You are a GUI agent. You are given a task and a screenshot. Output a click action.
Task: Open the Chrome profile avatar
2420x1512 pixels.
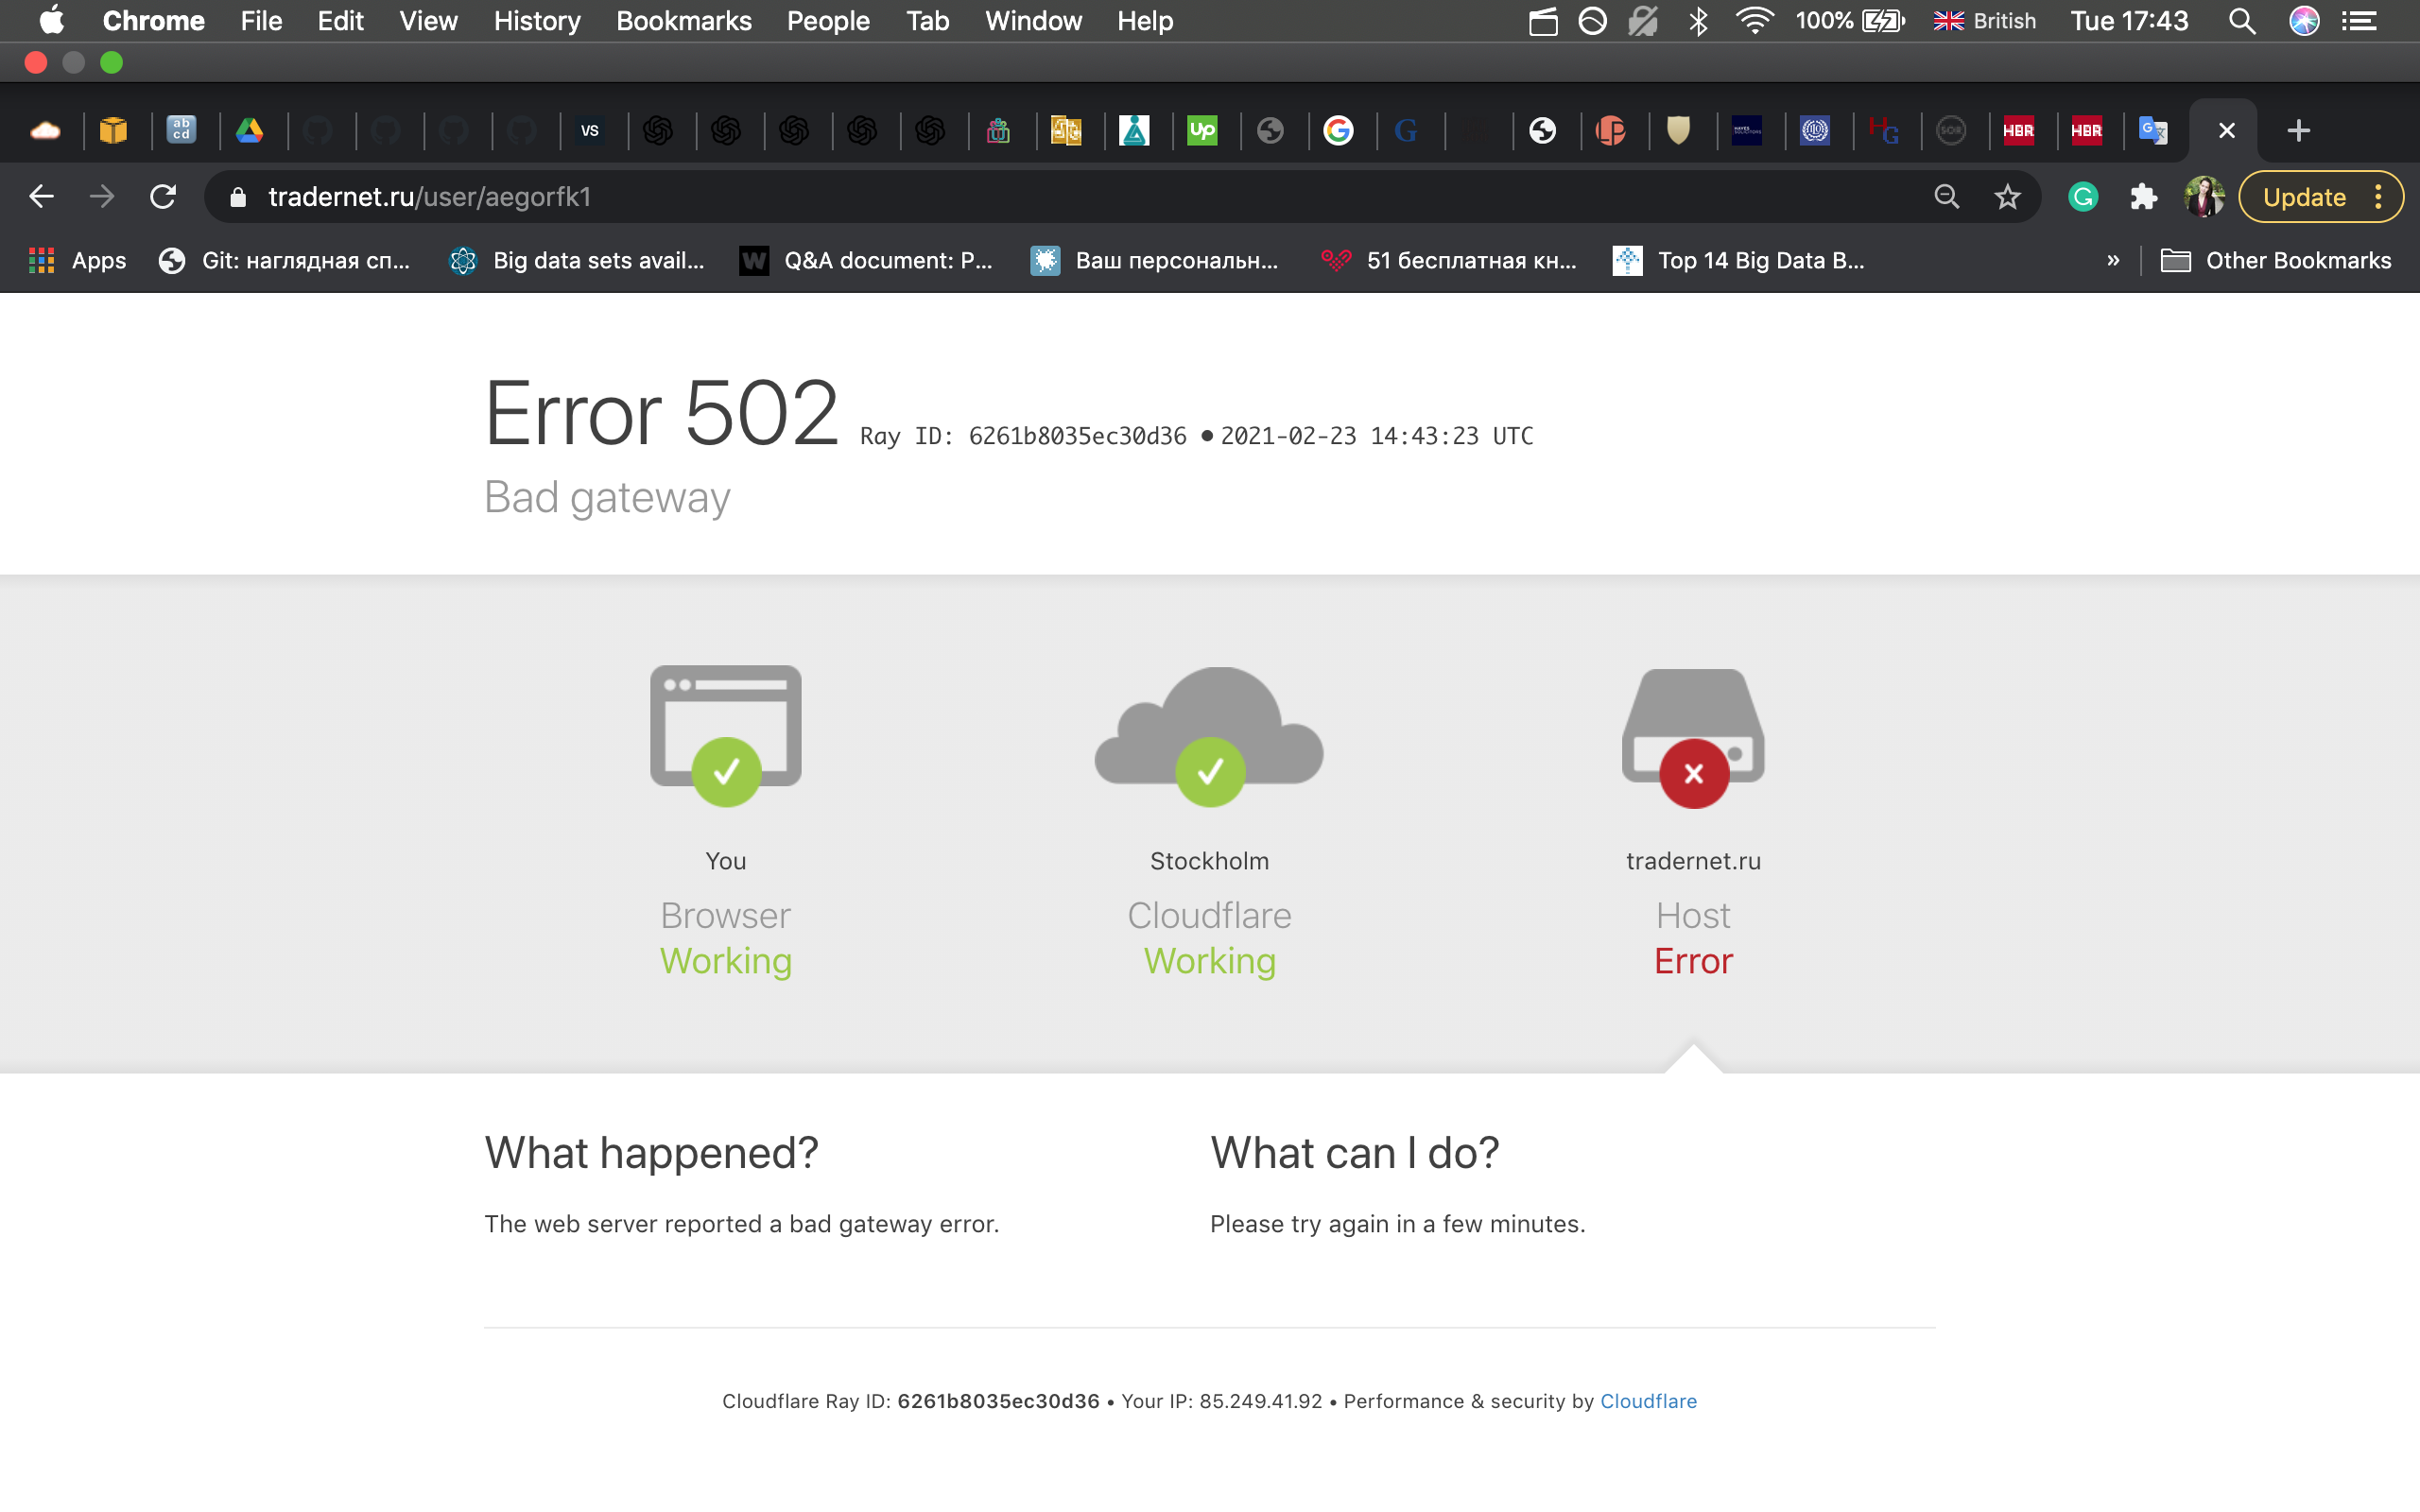click(2204, 197)
